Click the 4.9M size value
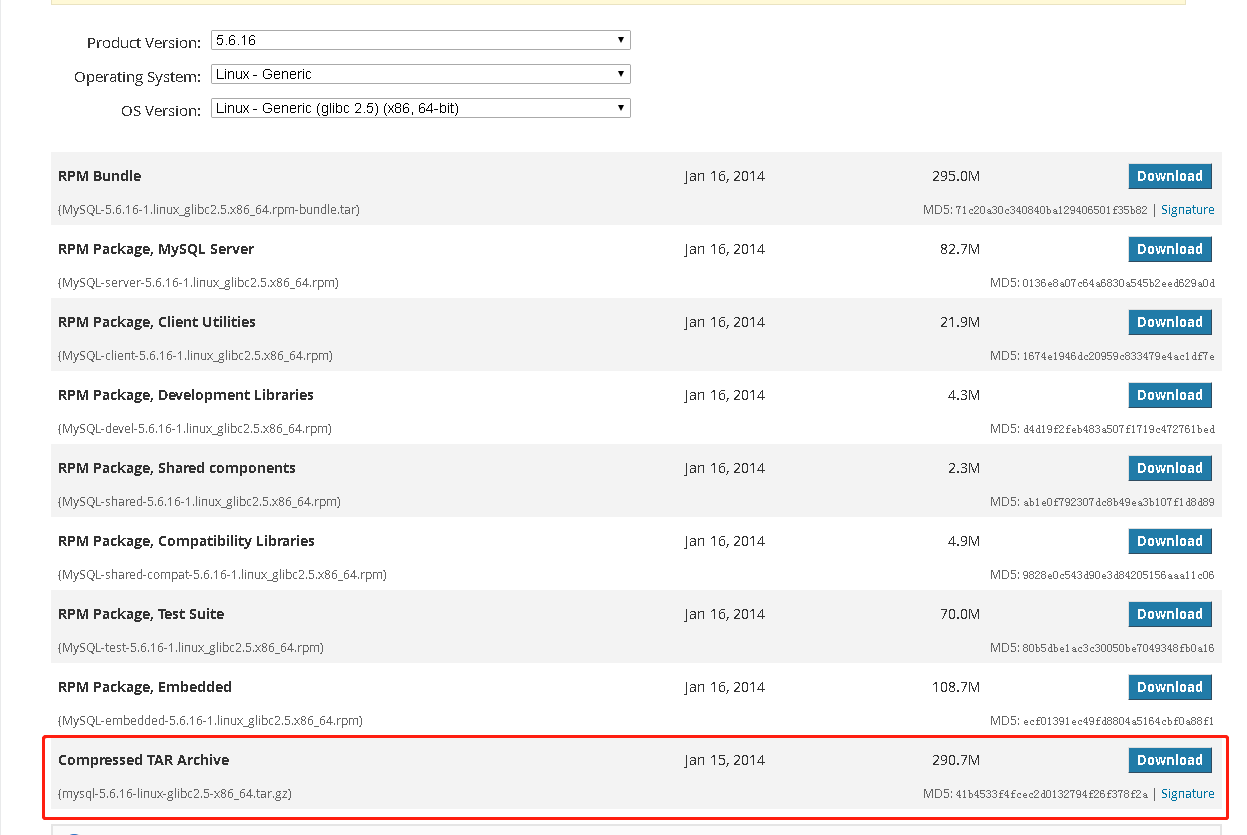1247x835 pixels. [964, 541]
